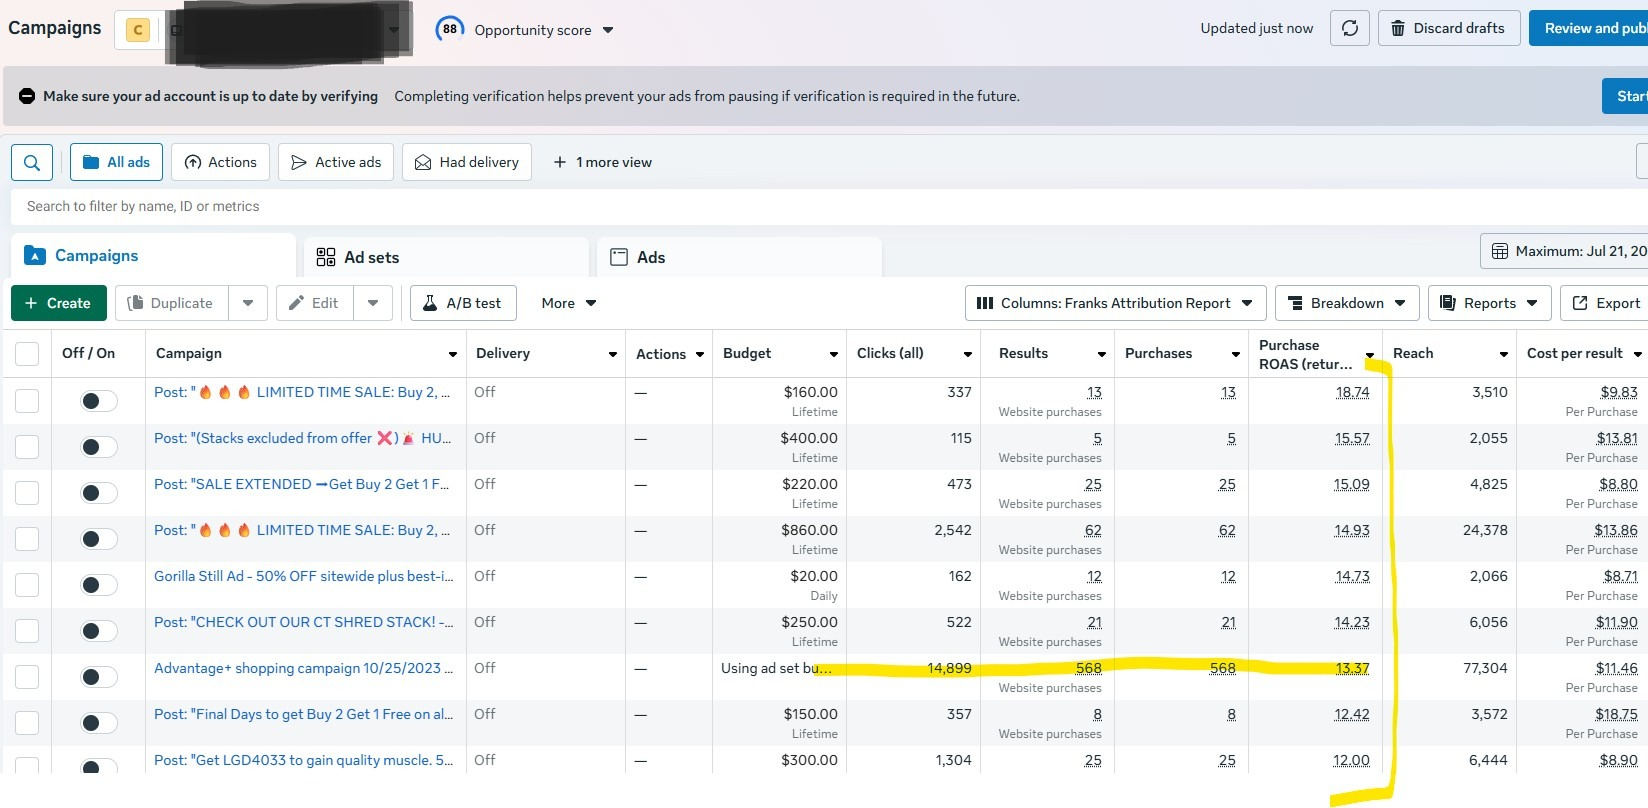Select the Had delivery view
Viewport: 1648px width, 808px height.
[466, 162]
